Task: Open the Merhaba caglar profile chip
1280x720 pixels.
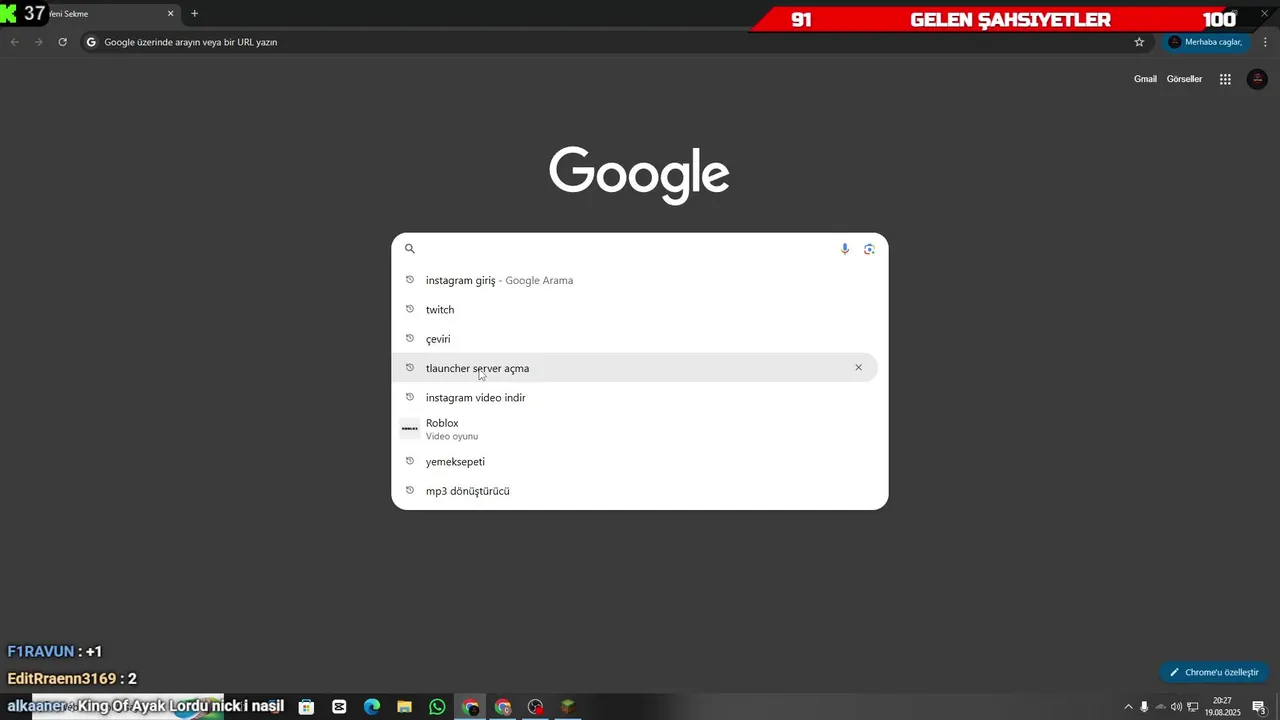Action: (1206, 42)
